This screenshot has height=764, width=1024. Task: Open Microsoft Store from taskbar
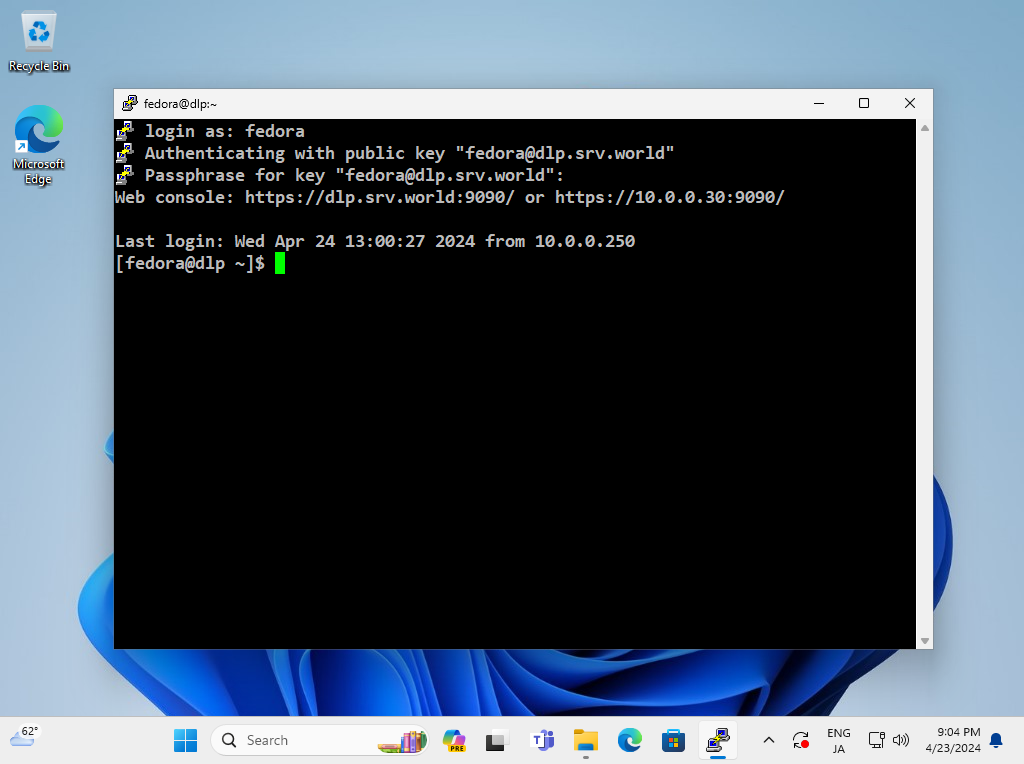(673, 740)
